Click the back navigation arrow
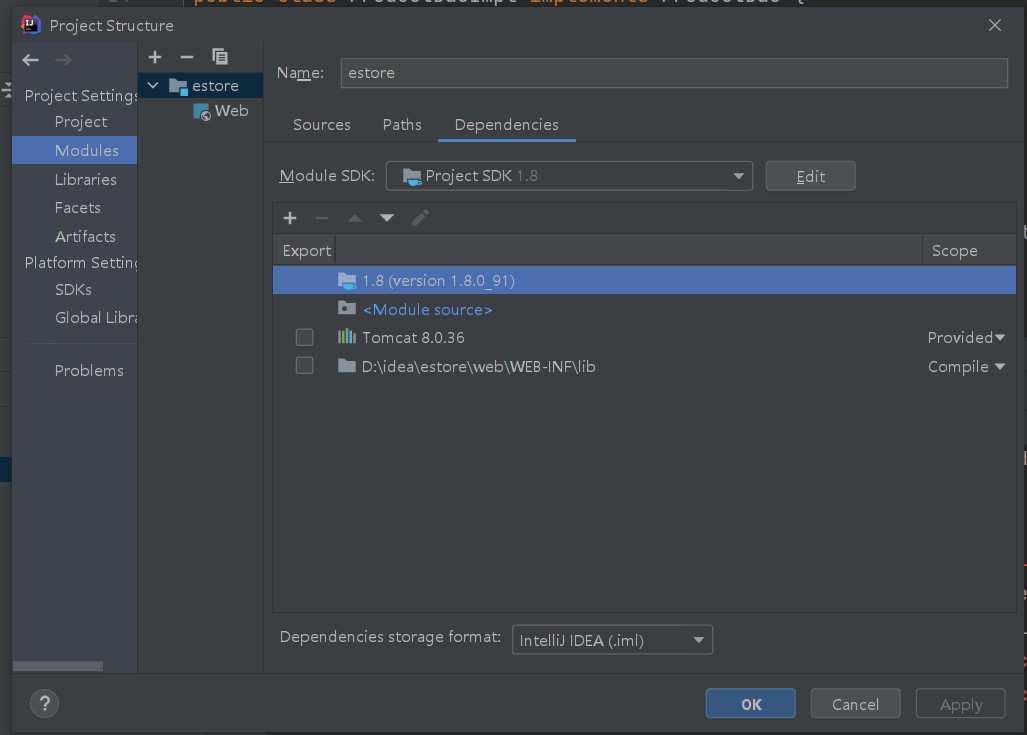Viewport: 1027px width, 735px height. (30, 60)
